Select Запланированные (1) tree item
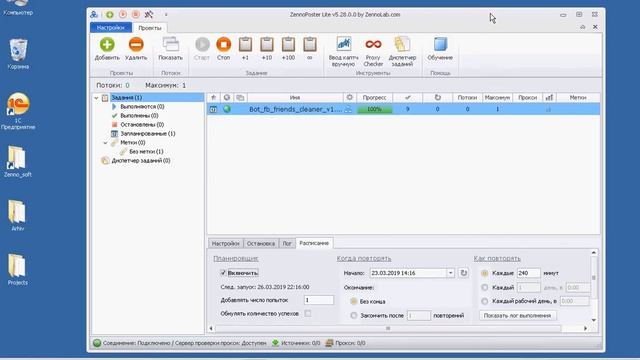Image resolution: width=640 pixels, height=360 pixels. click(147, 133)
